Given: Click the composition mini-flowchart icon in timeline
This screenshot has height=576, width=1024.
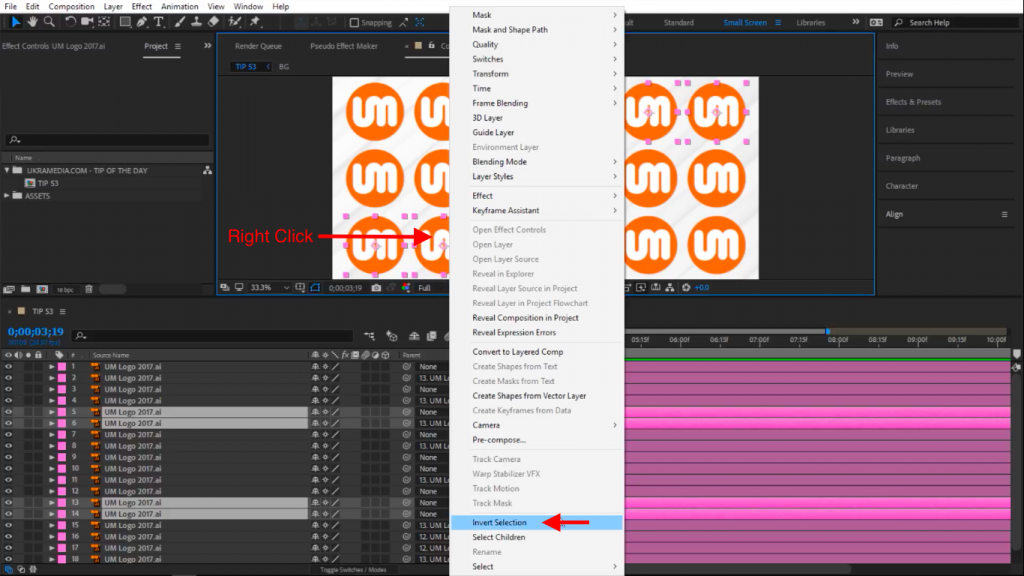Looking at the screenshot, I should click(370, 336).
